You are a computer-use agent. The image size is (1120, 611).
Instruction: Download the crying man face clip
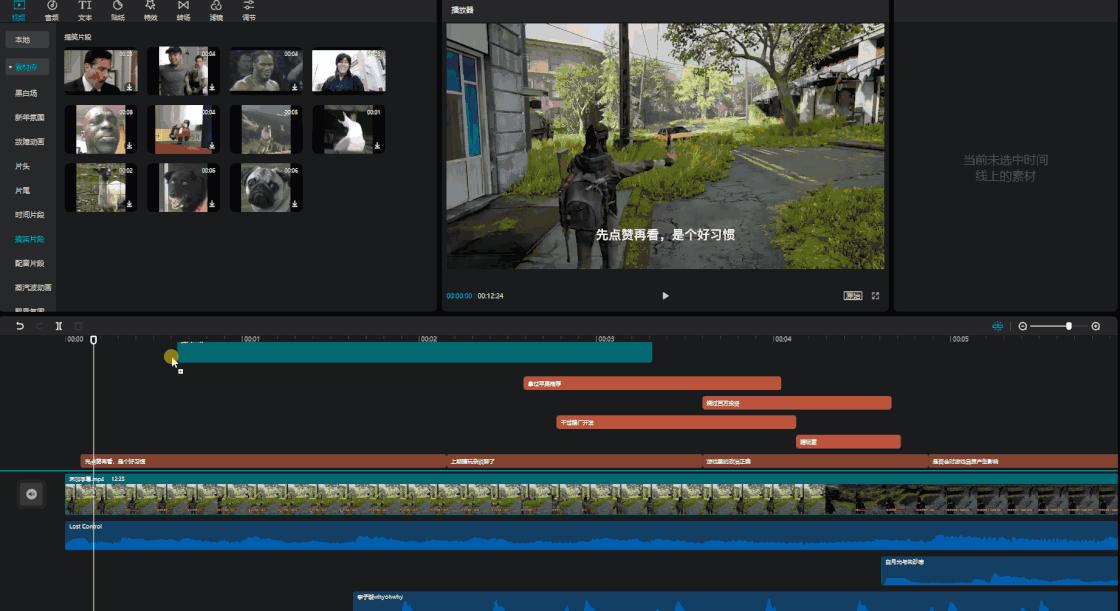click(x=129, y=146)
